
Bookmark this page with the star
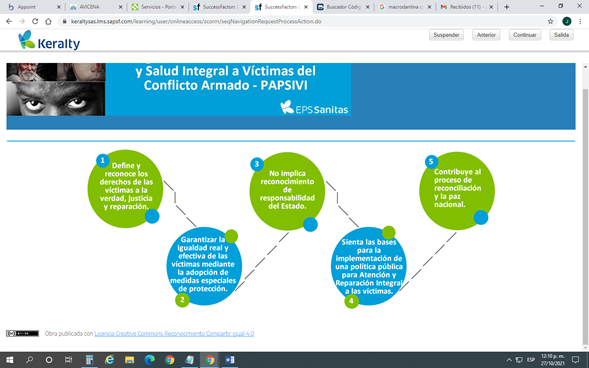[x=550, y=21]
